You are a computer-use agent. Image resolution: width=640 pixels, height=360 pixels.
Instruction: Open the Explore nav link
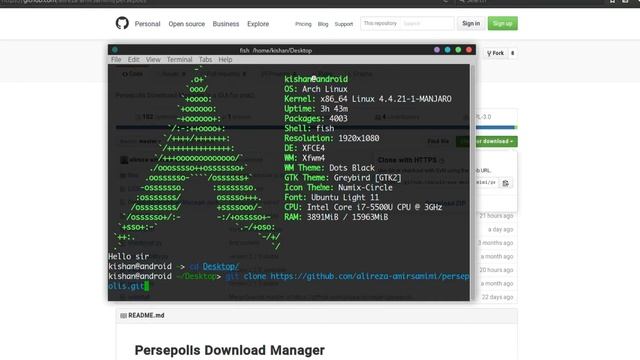(258, 24)
